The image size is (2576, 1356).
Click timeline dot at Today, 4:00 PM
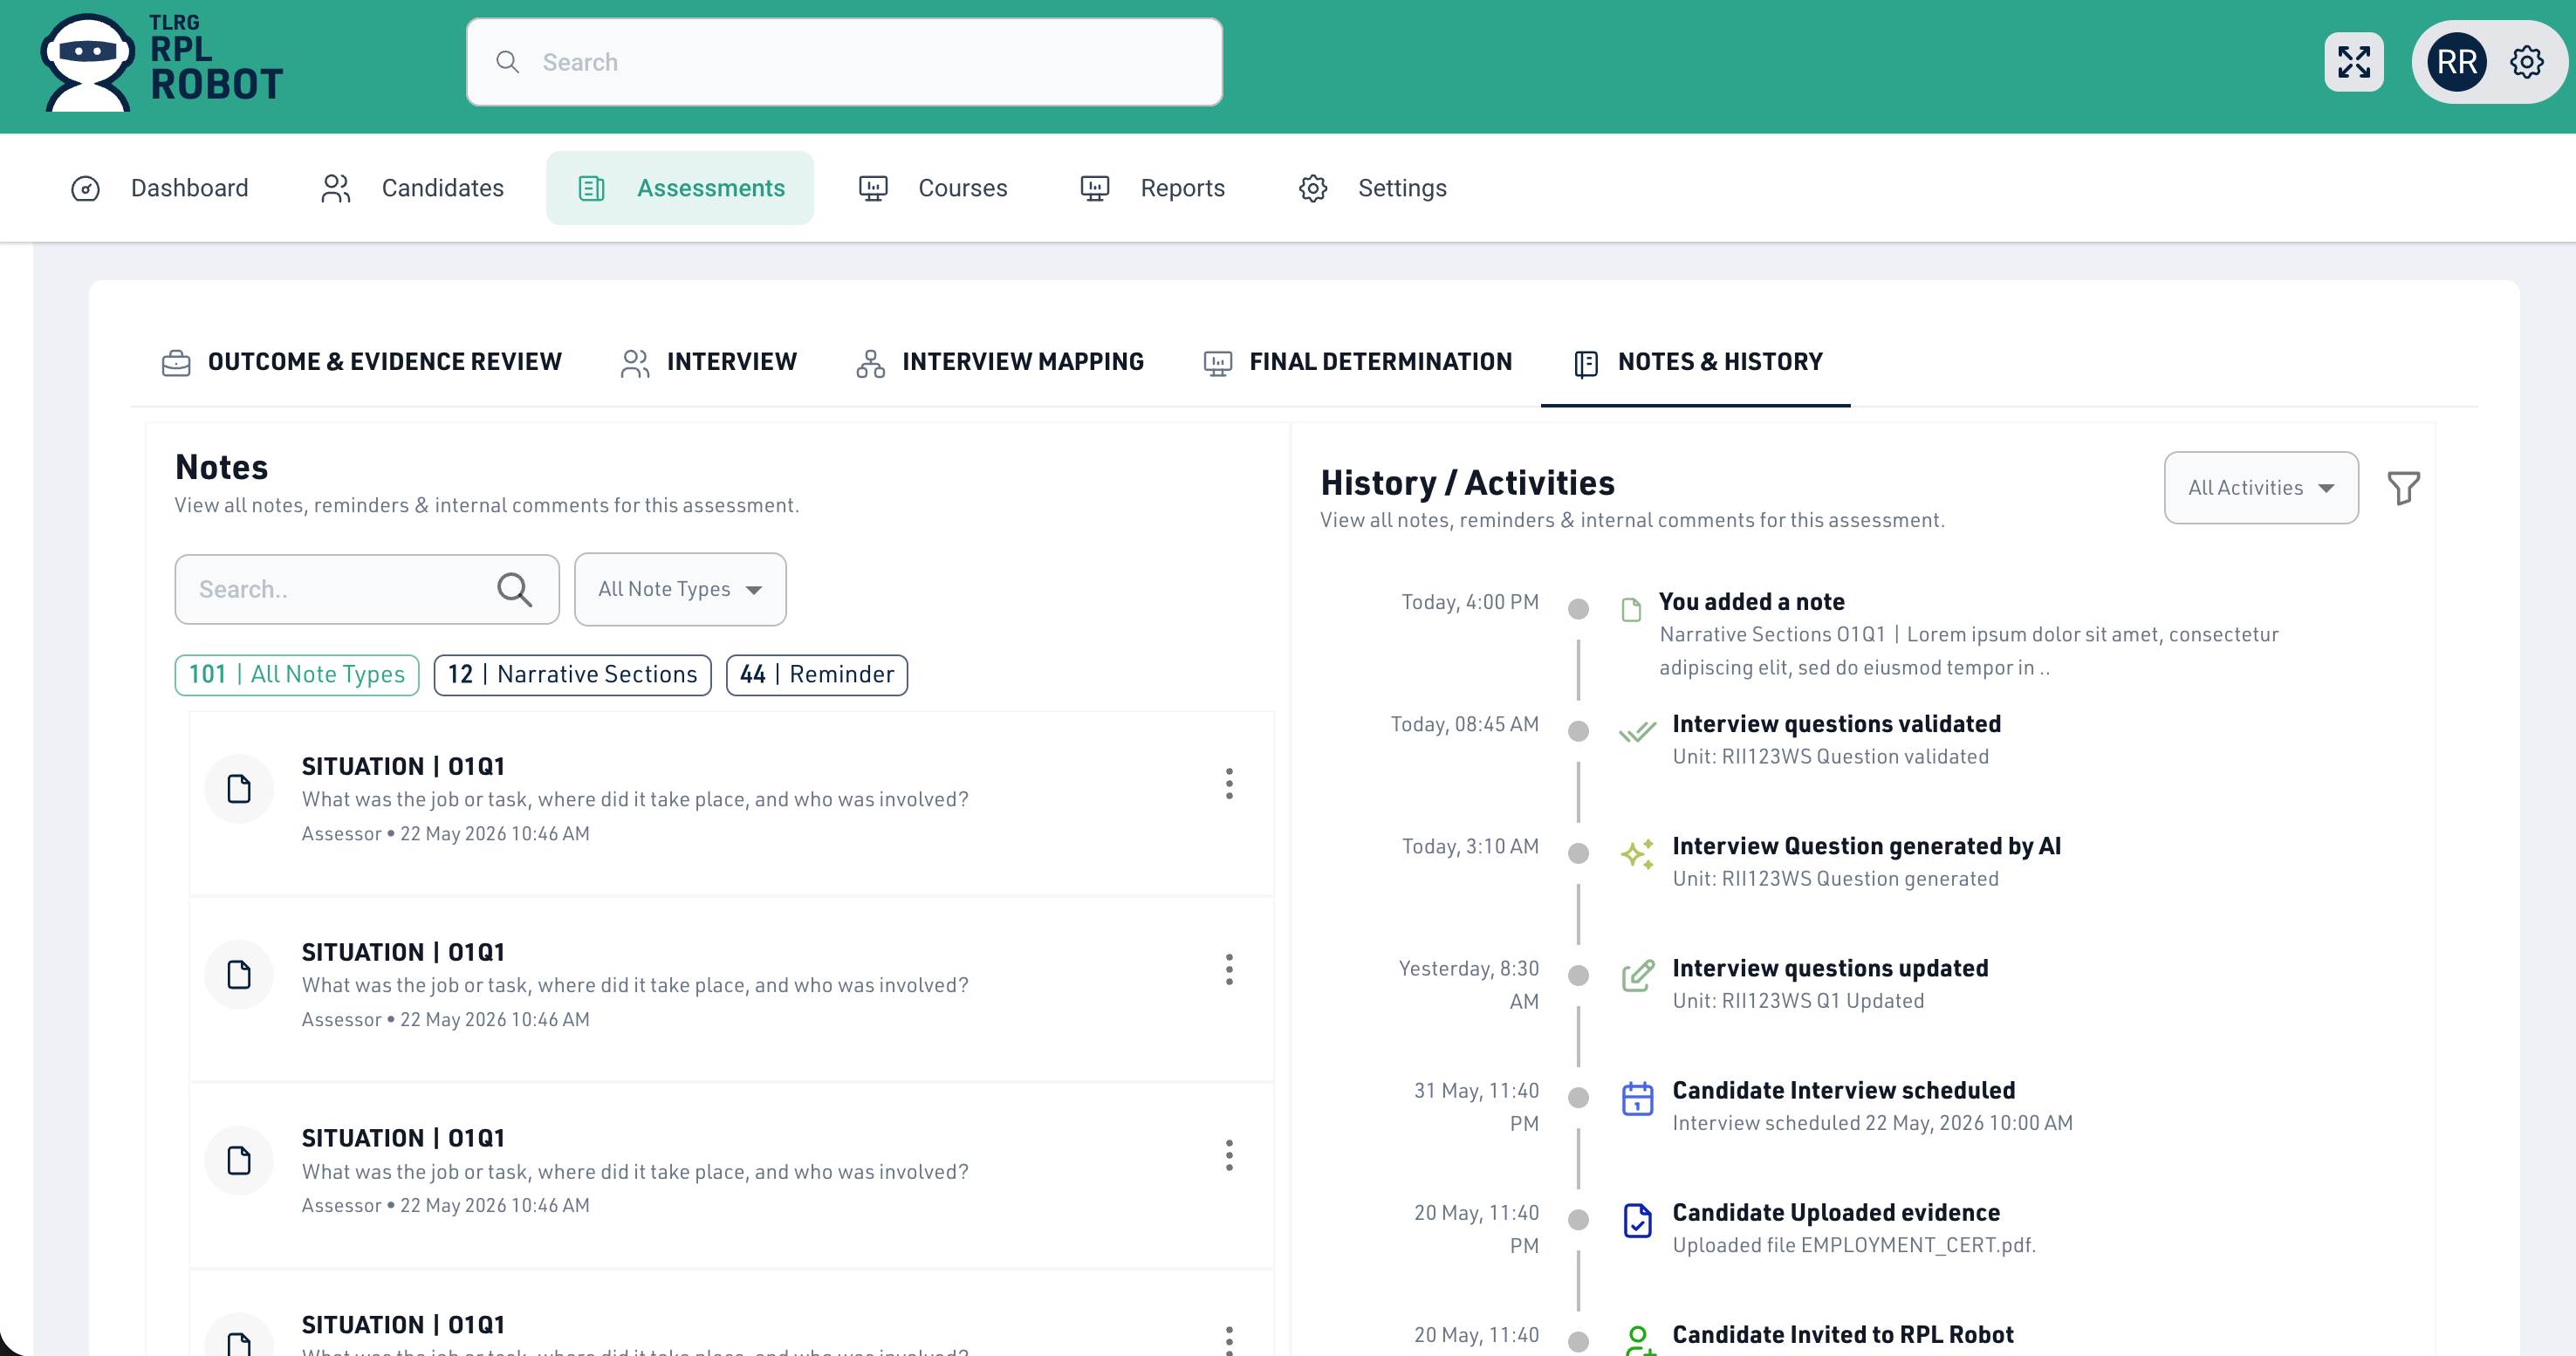[x=1578, y=609]
